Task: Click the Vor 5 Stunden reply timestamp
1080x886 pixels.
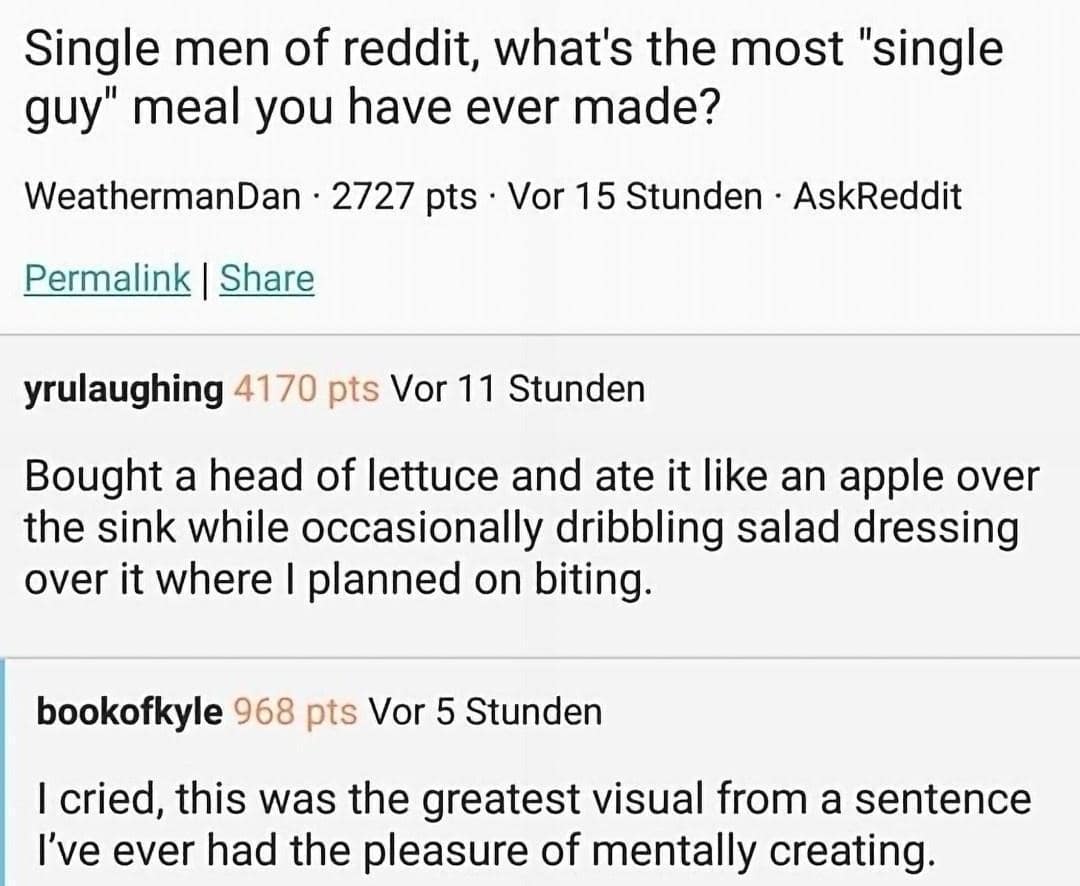Action: pyautogui.click(x=485, y=712)
